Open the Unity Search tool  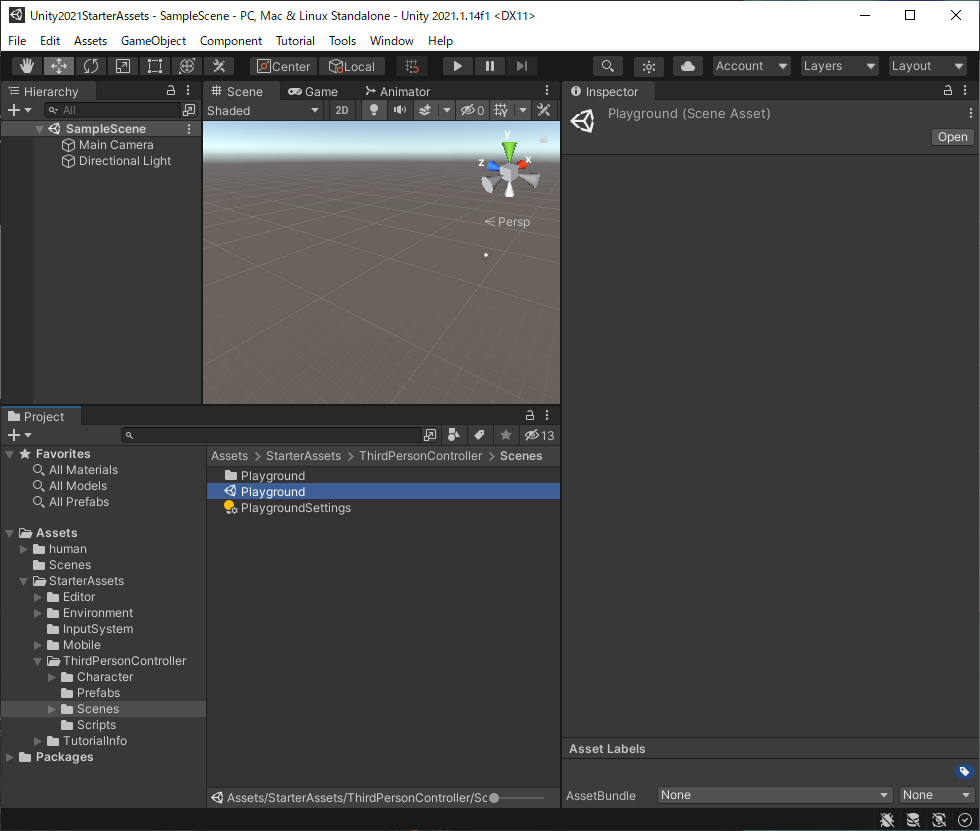[607, 66]
